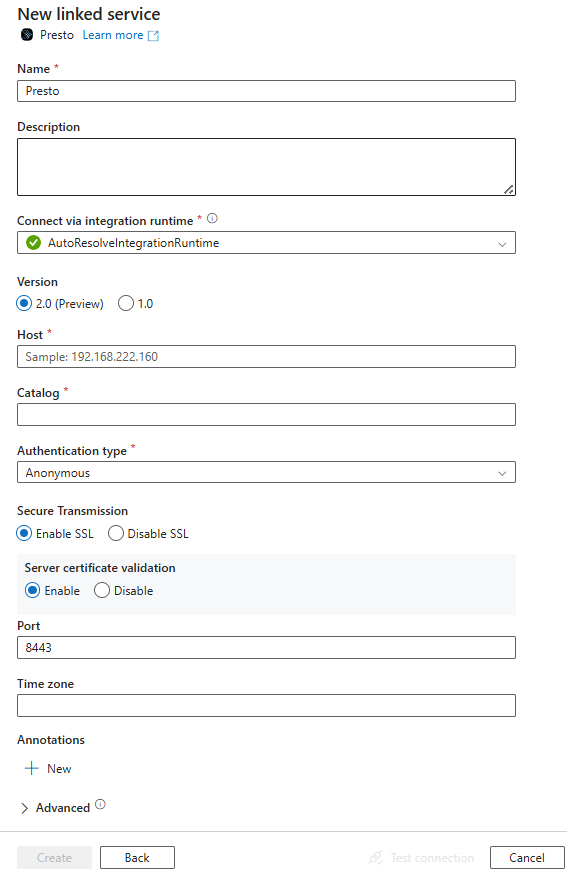The image size is (567, 873).
Task: Click the Description resize handle
Action: click(509, 189)
